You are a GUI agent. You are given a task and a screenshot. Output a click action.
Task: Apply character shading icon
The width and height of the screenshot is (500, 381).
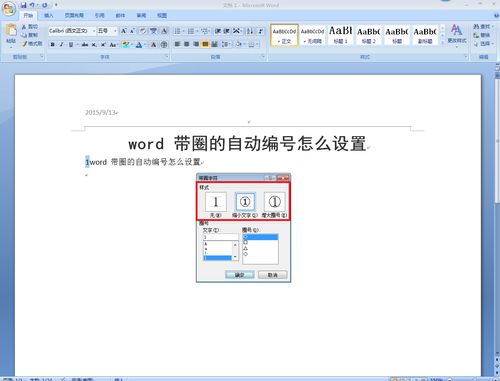(x=153, y=44)
